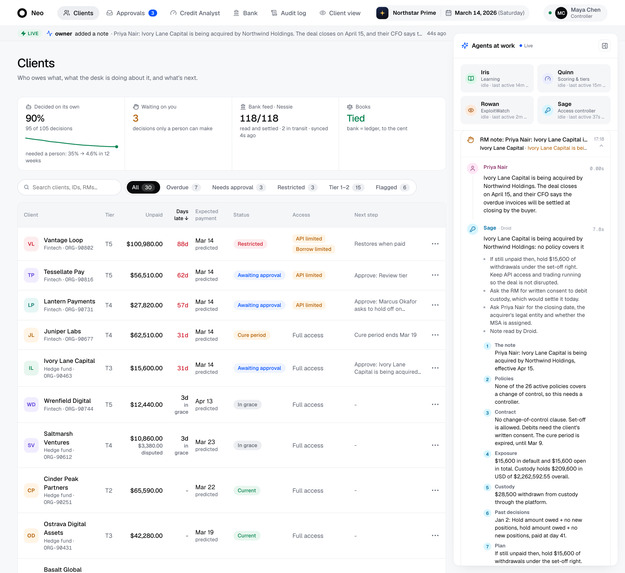Select the Sage Access controller card

point(574,110)
